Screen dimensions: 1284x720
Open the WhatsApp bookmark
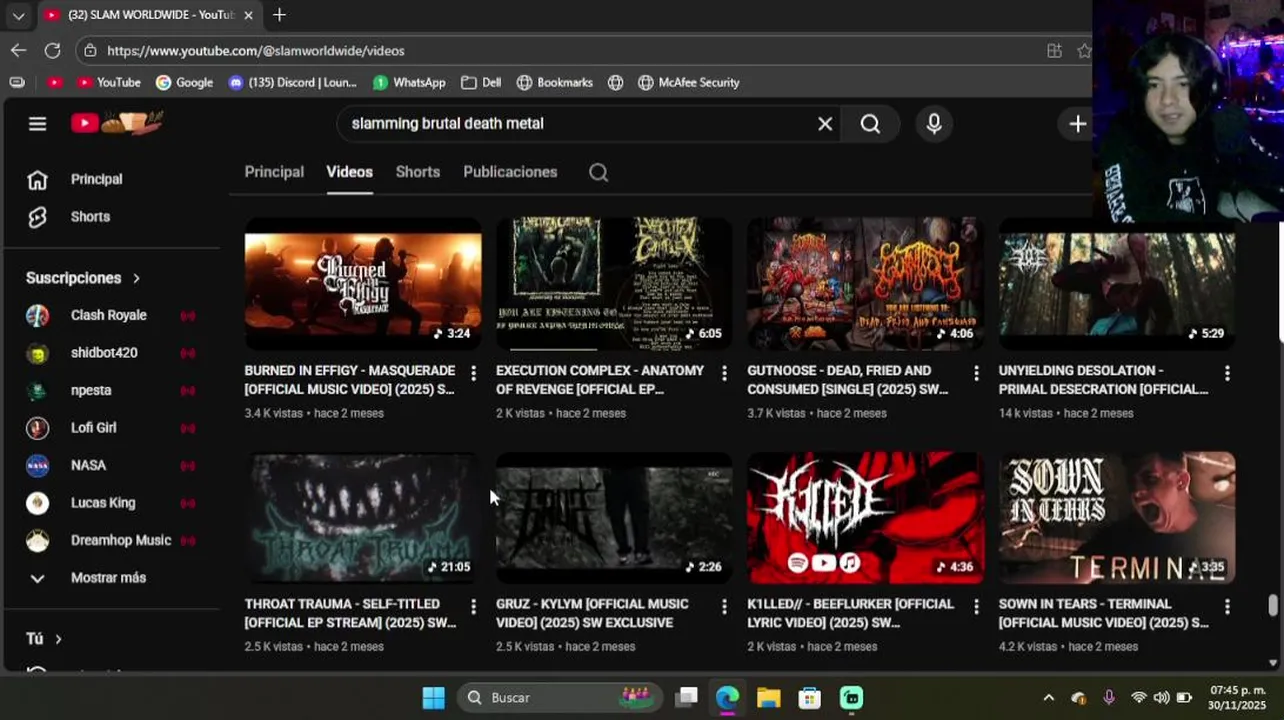[409, 83]
